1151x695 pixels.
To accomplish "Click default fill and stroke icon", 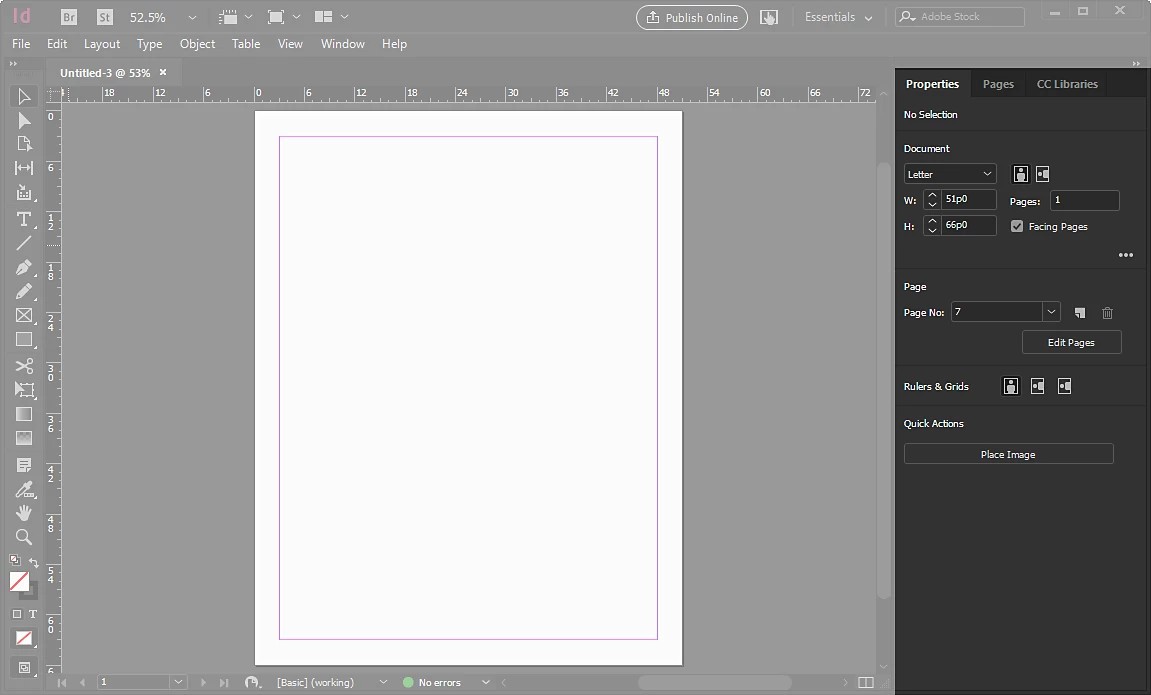I will [15, 560].
